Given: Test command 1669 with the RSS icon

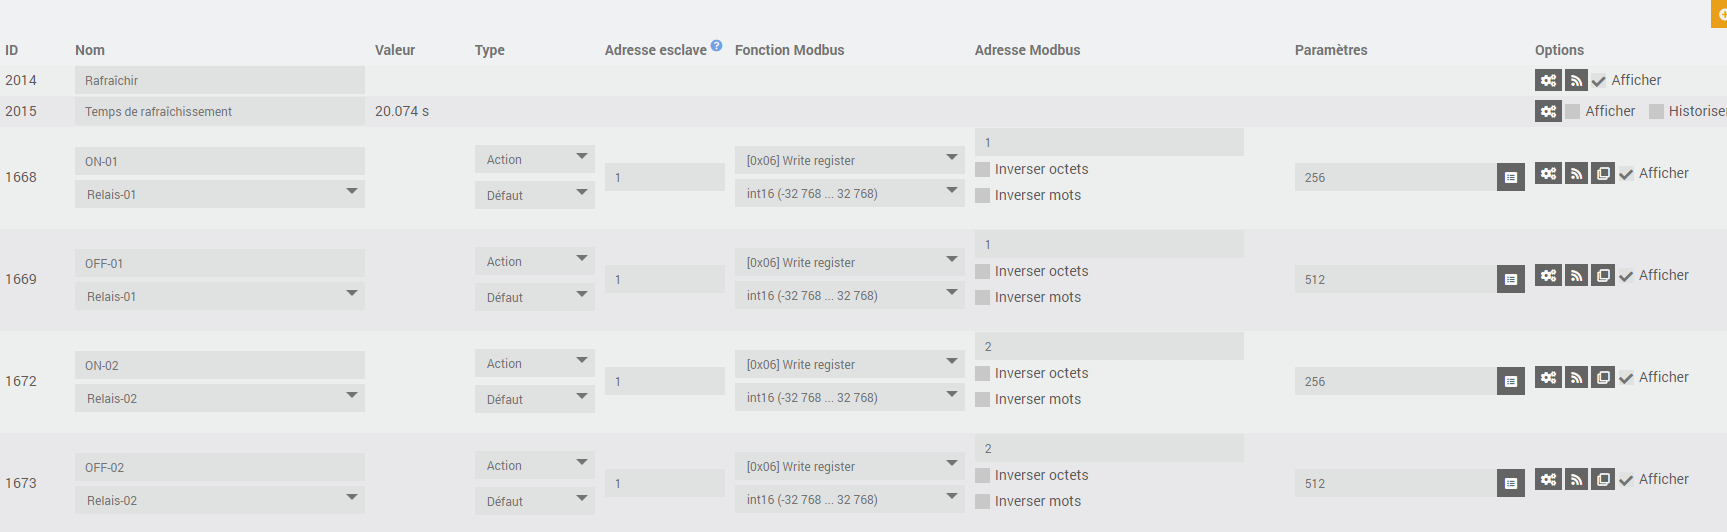Looking at the screenshot, I should (1576, 275).
